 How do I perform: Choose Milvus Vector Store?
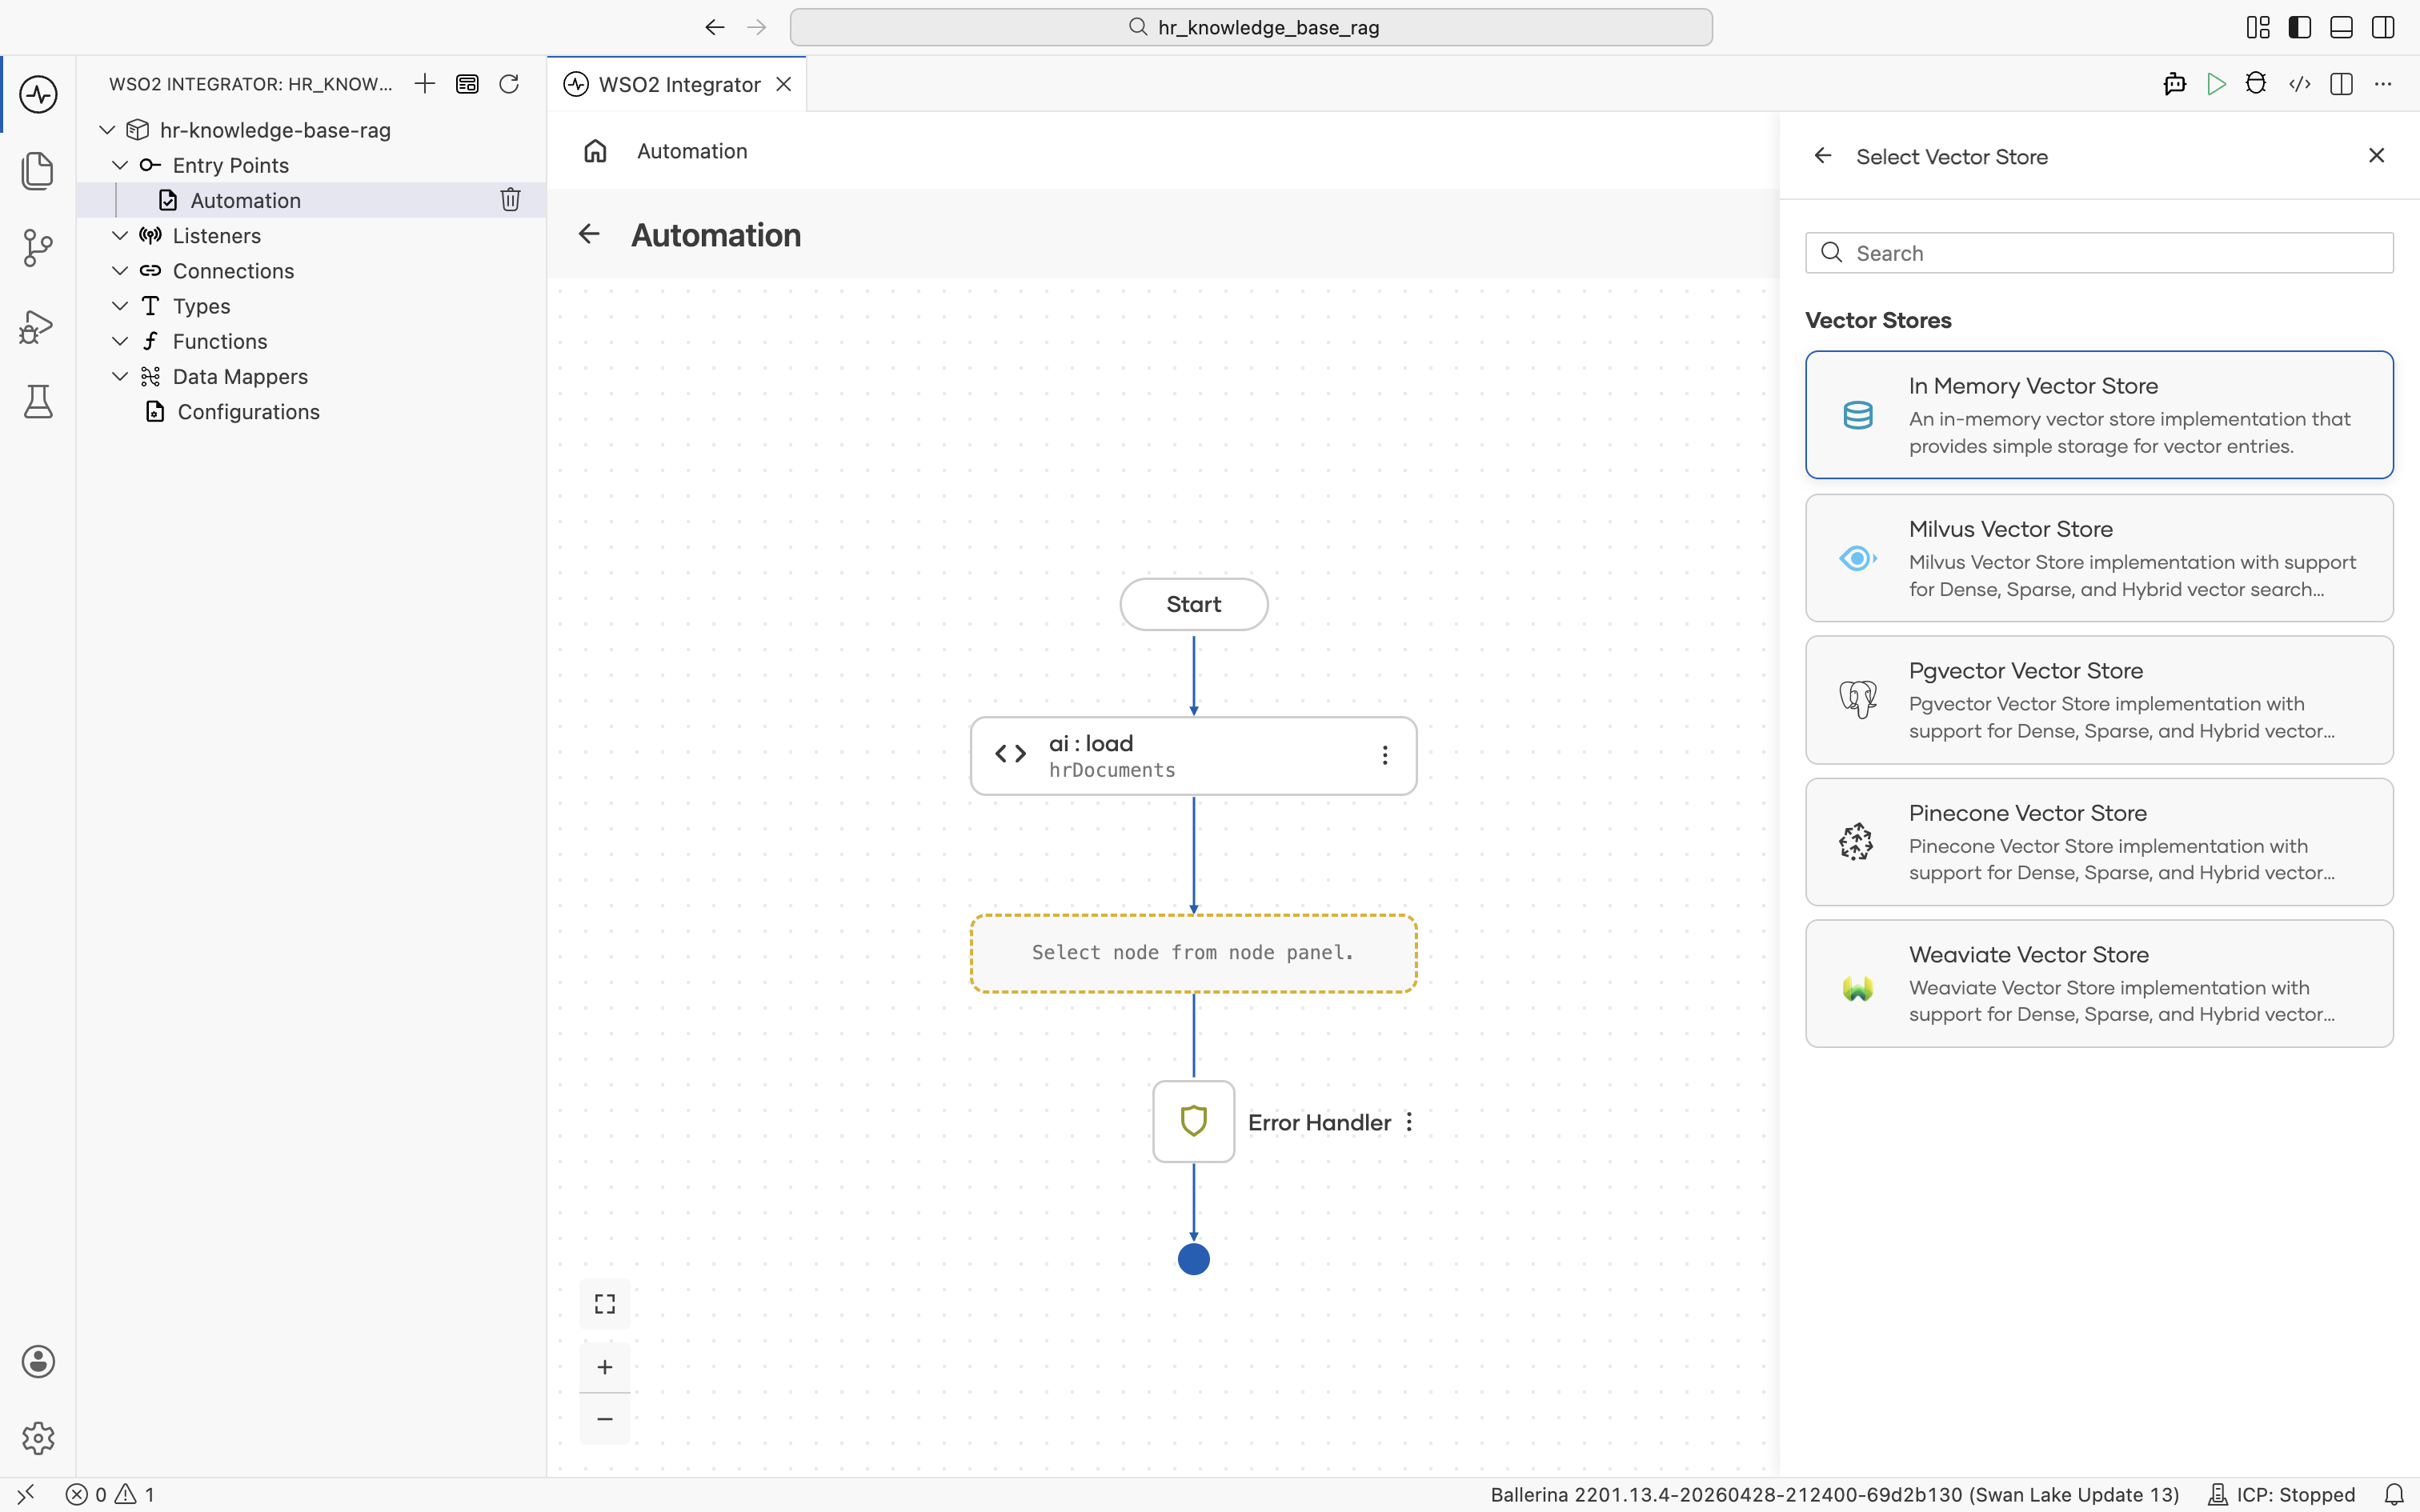click(2099, 558)
